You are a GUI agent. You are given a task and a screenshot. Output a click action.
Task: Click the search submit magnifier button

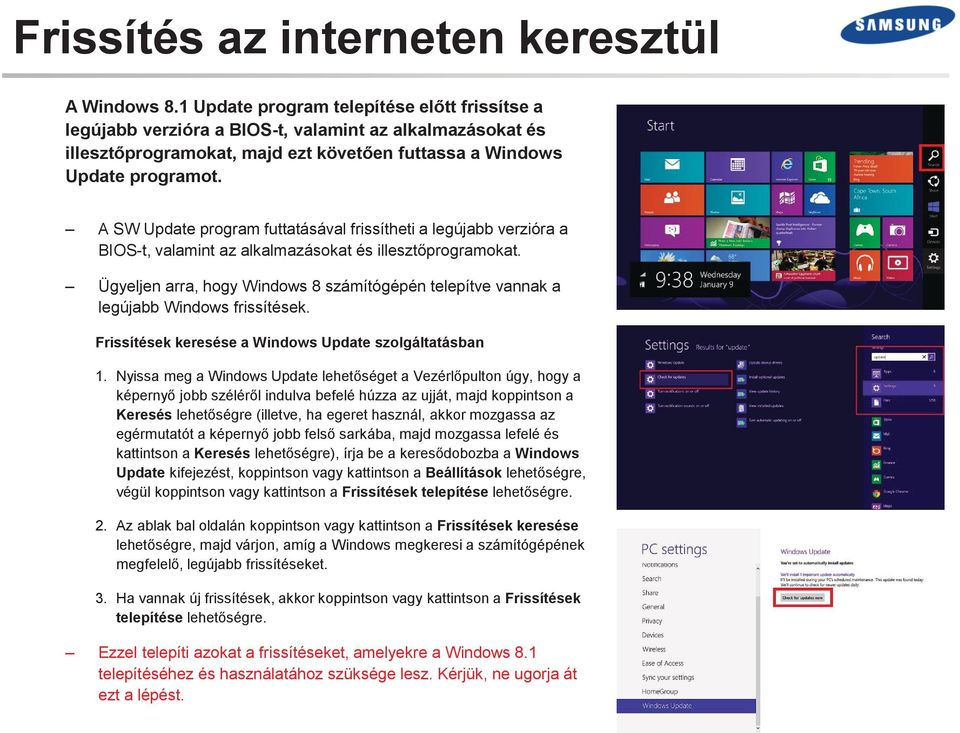[931, 357]
